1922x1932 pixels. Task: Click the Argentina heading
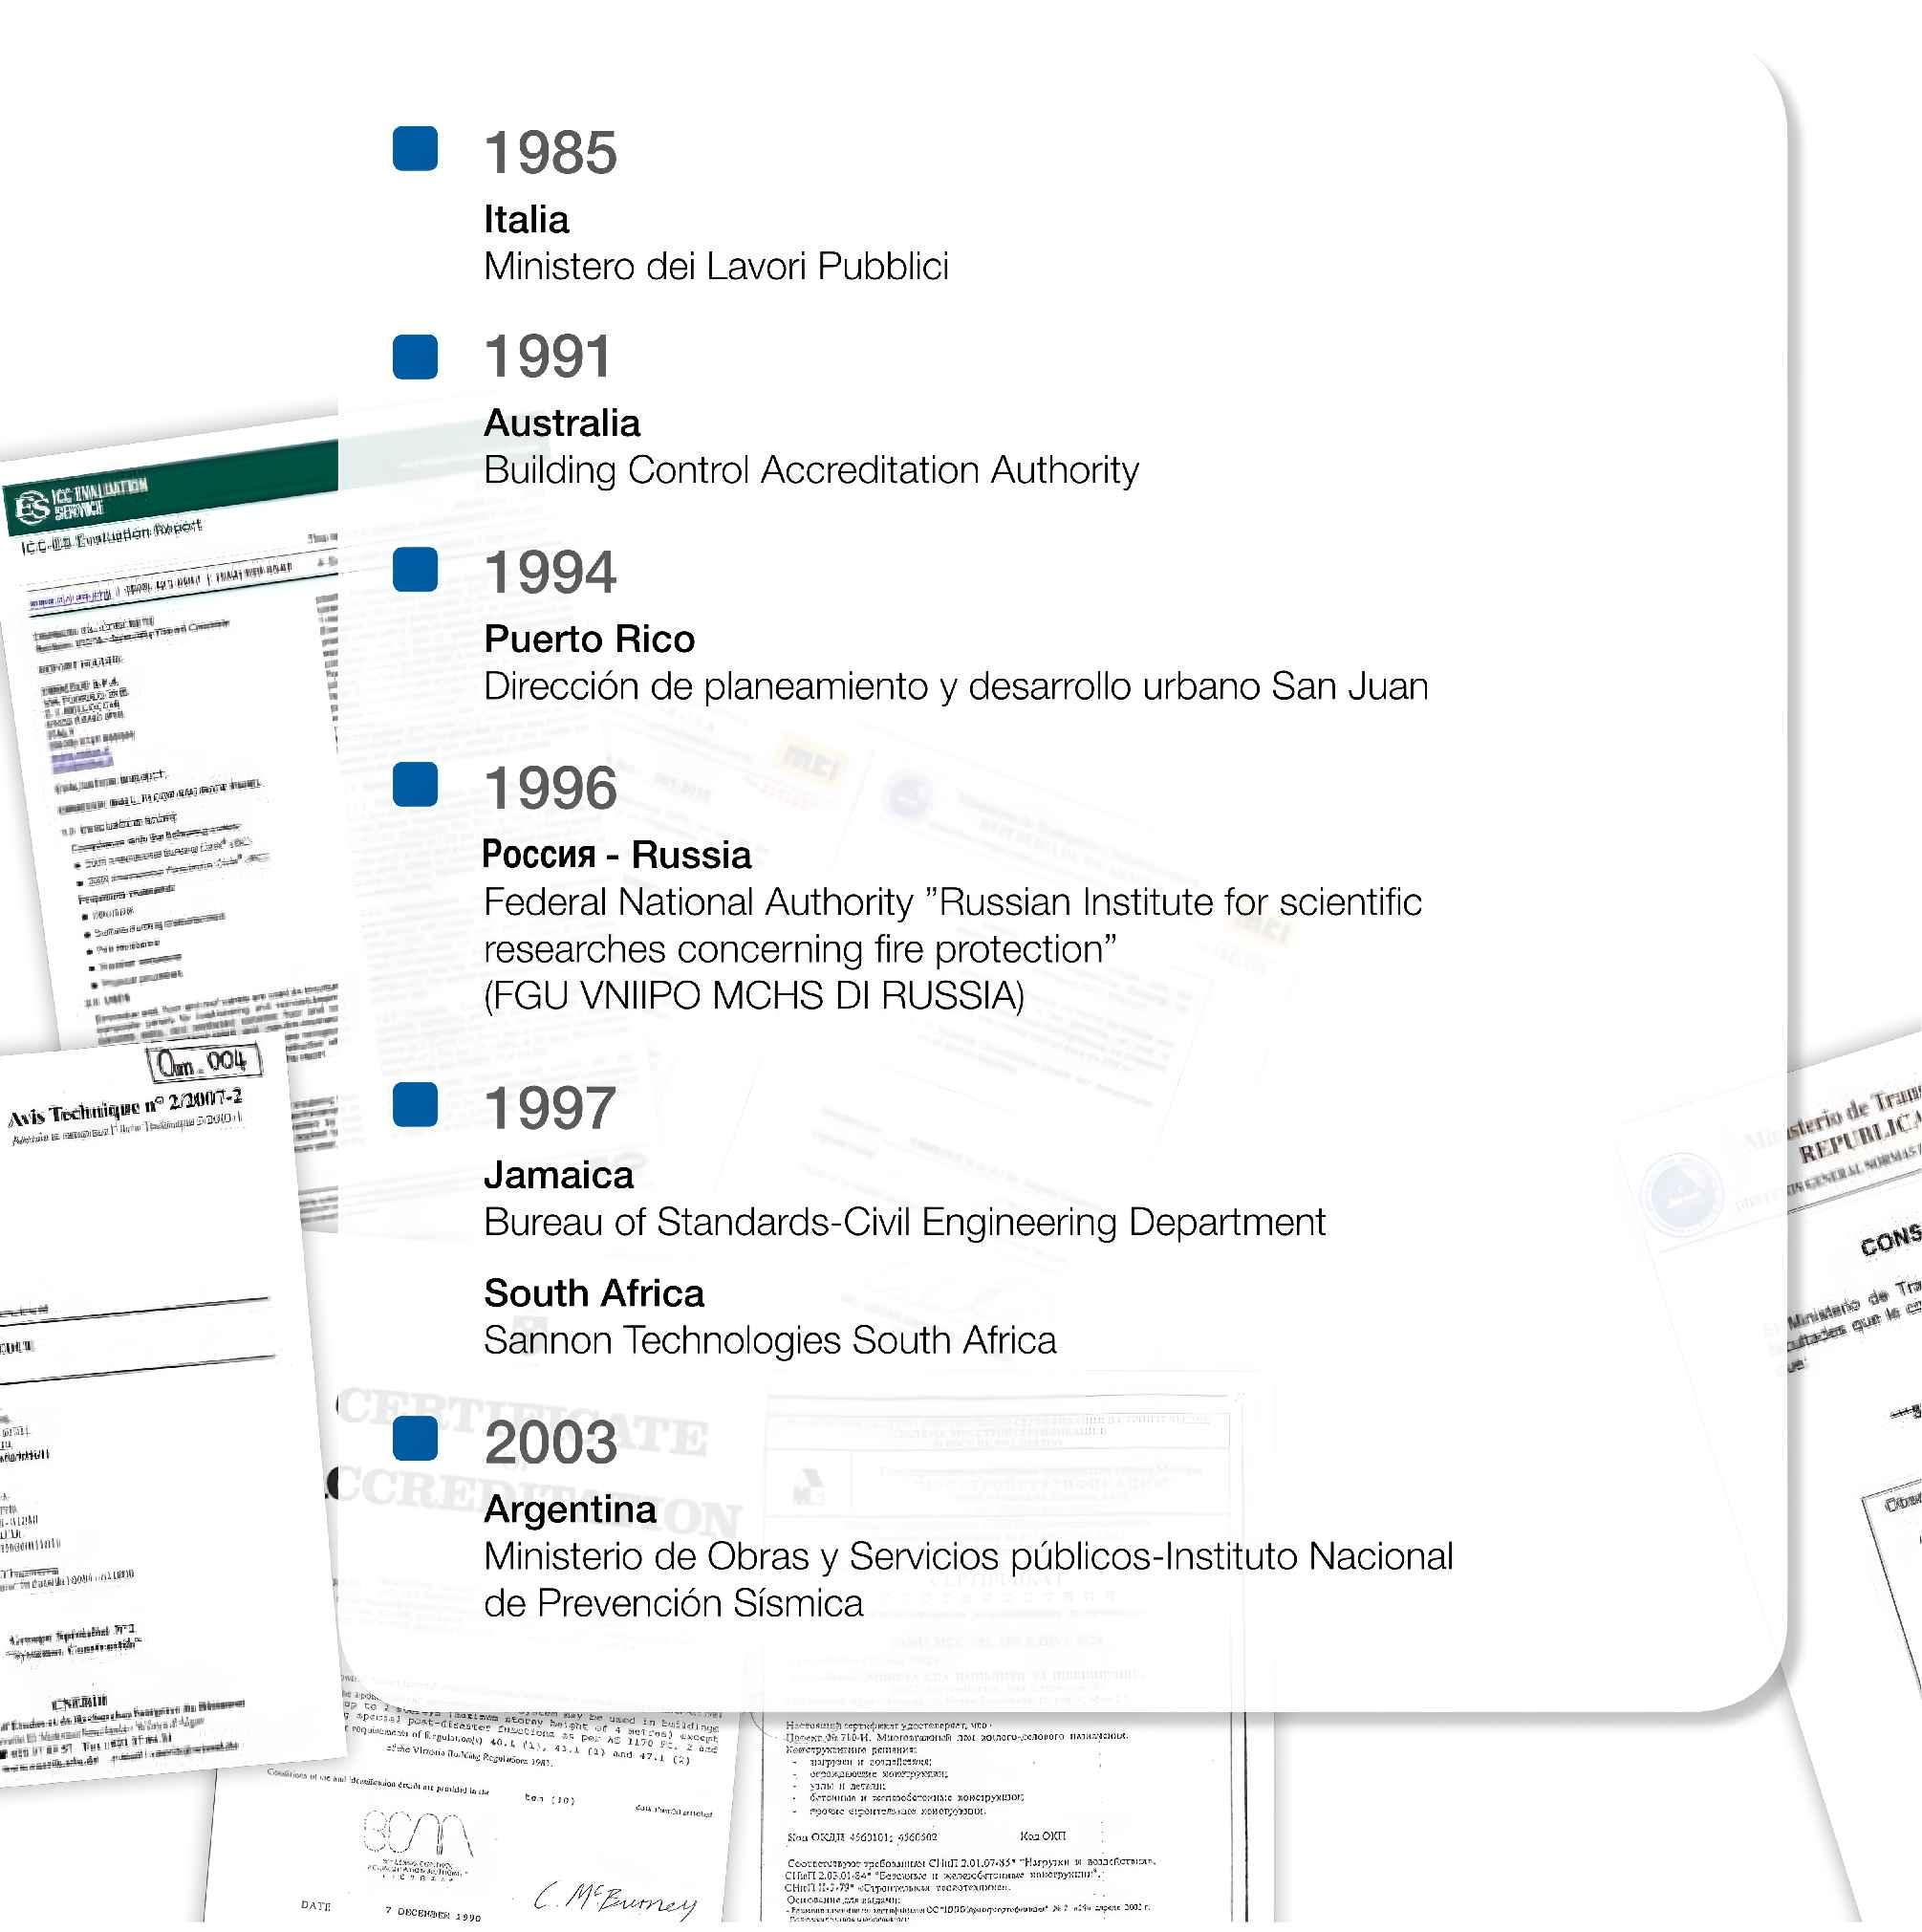pos(570,1509)
